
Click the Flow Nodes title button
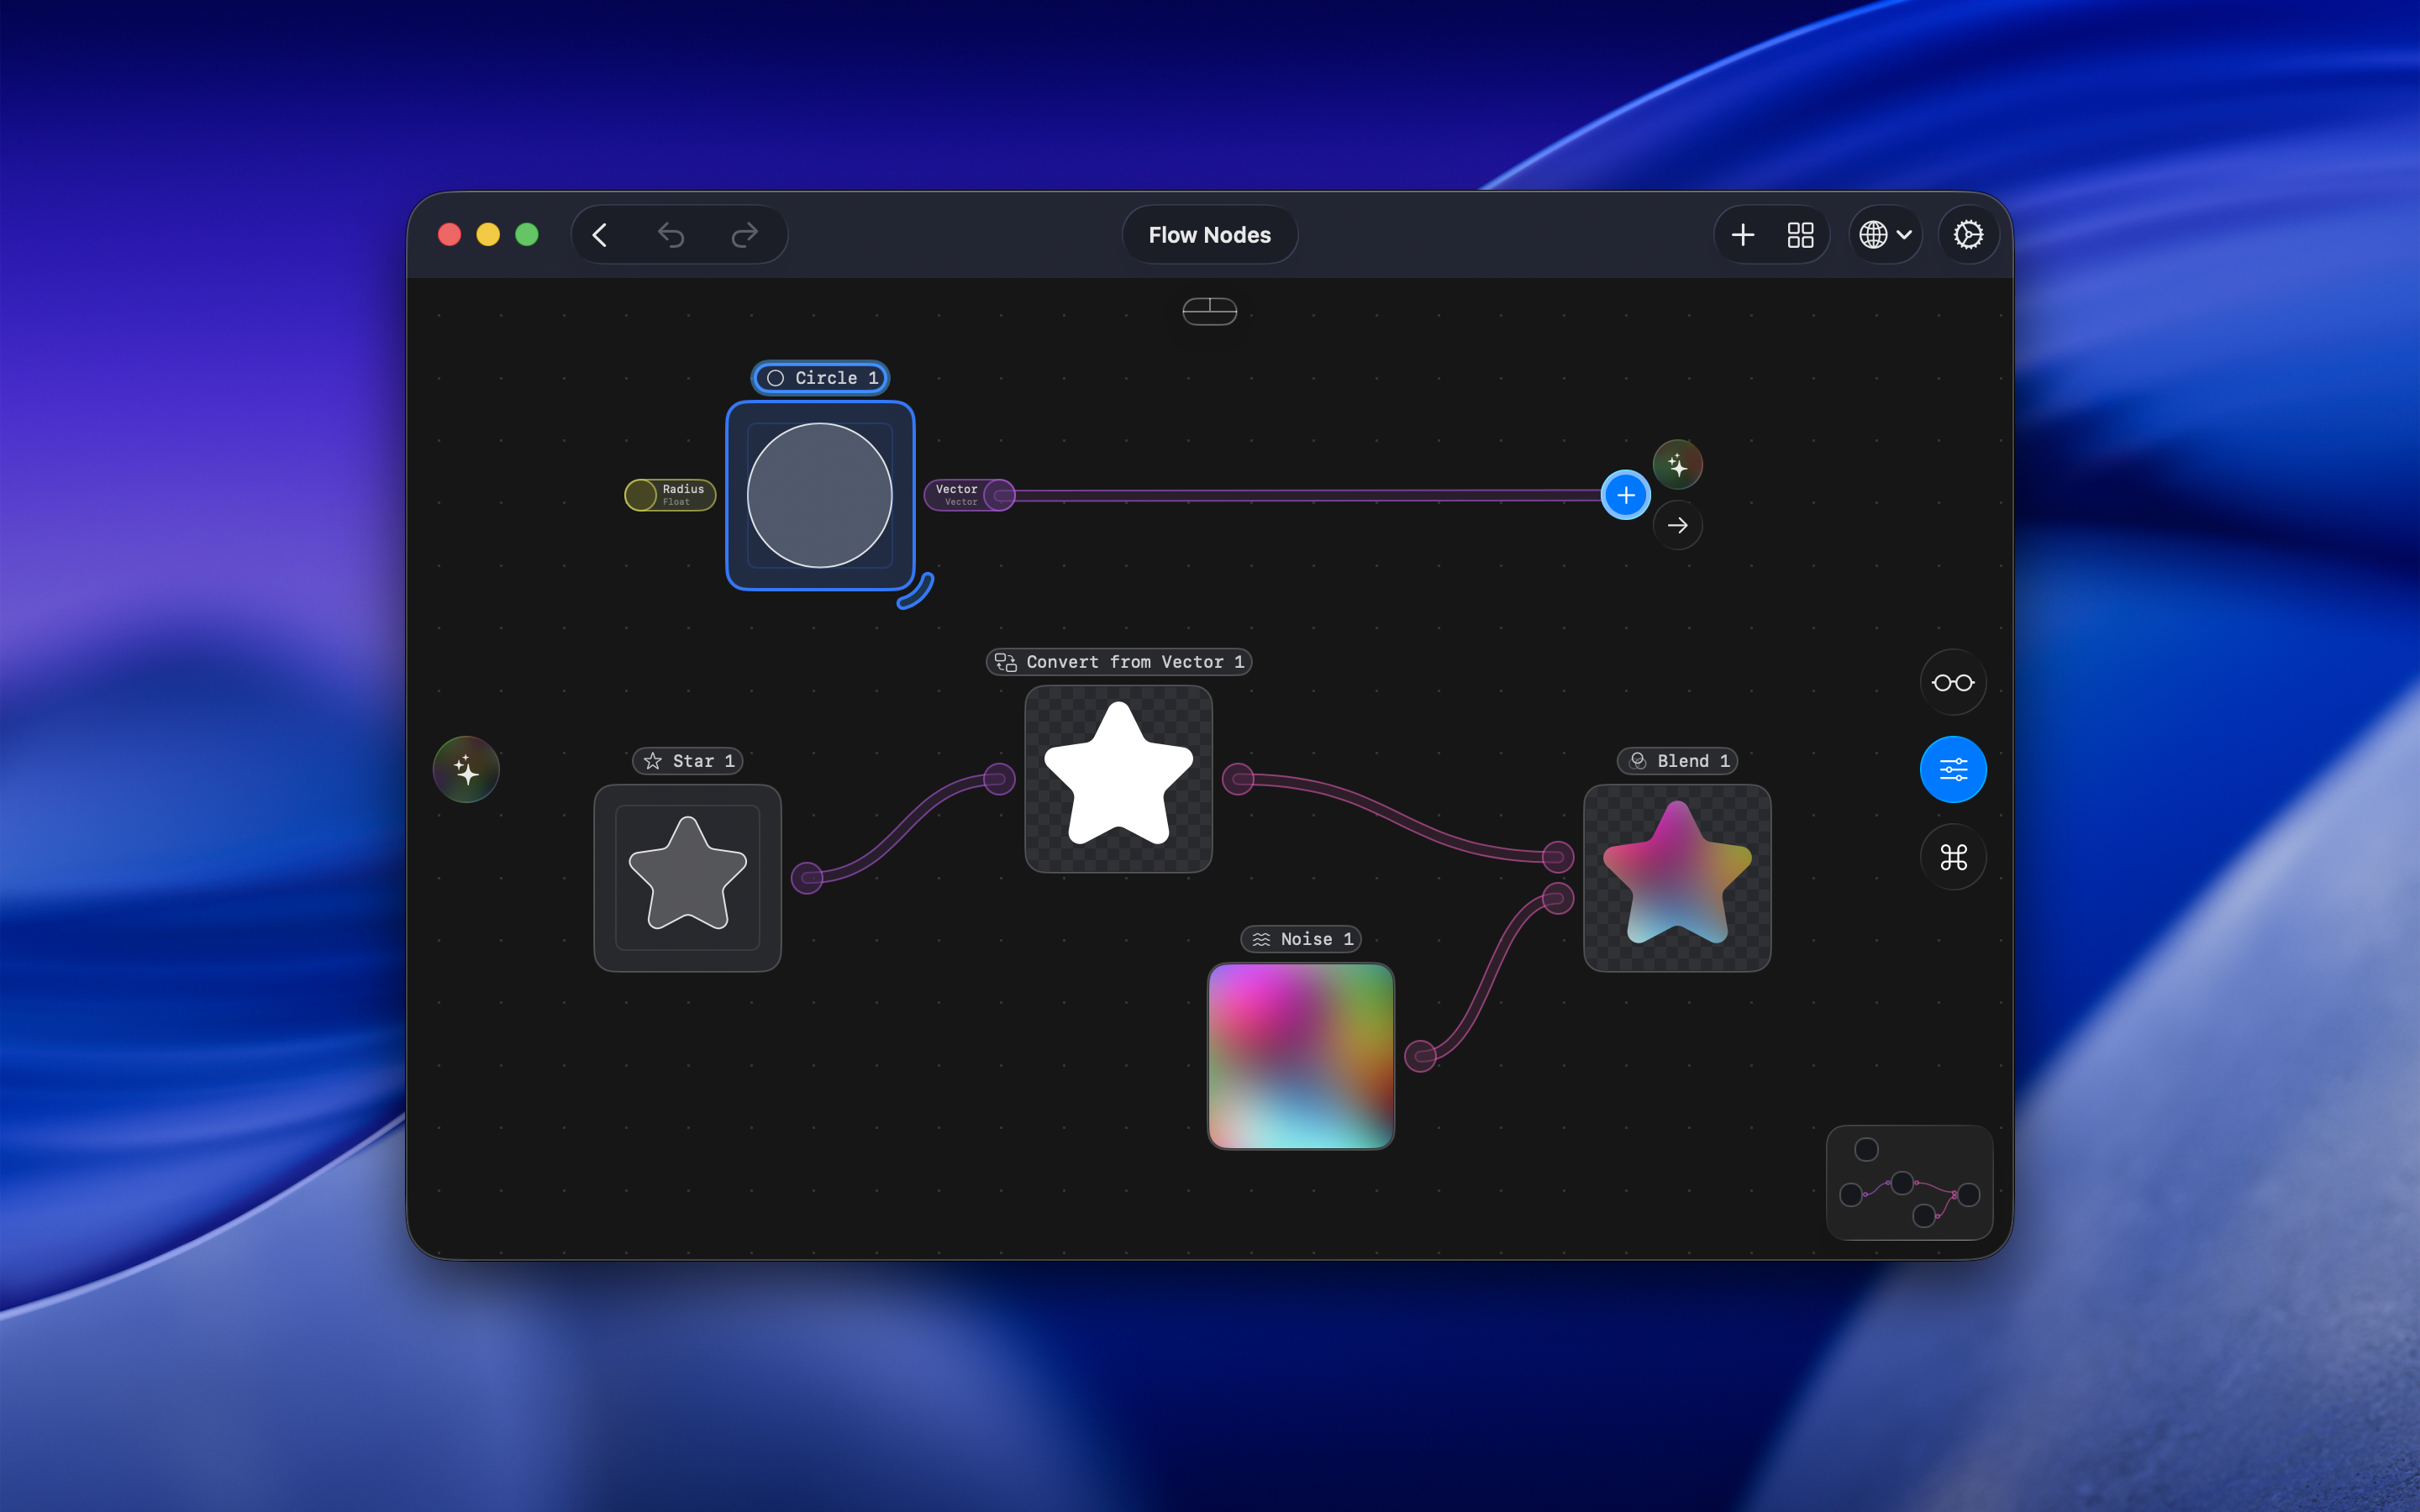[x=1209, y=235]
